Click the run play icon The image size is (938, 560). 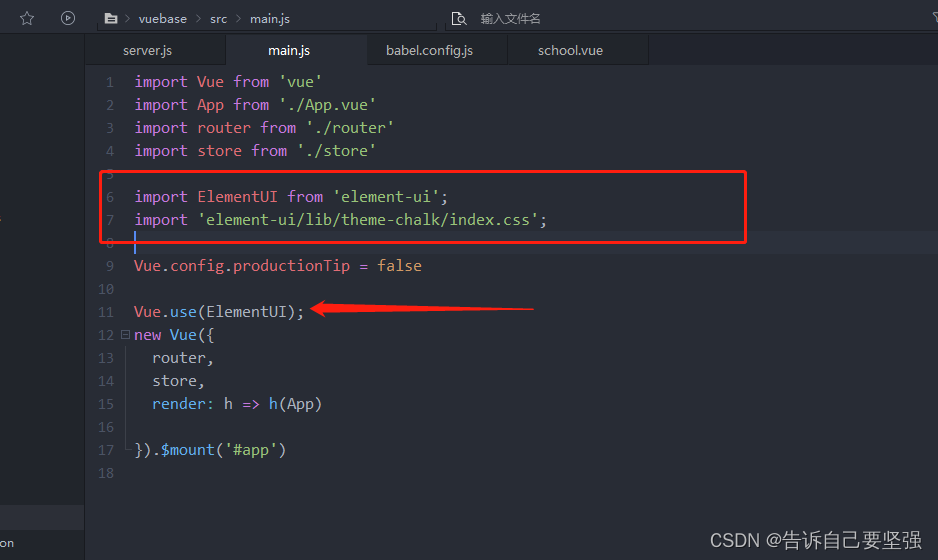coord(68,18)
